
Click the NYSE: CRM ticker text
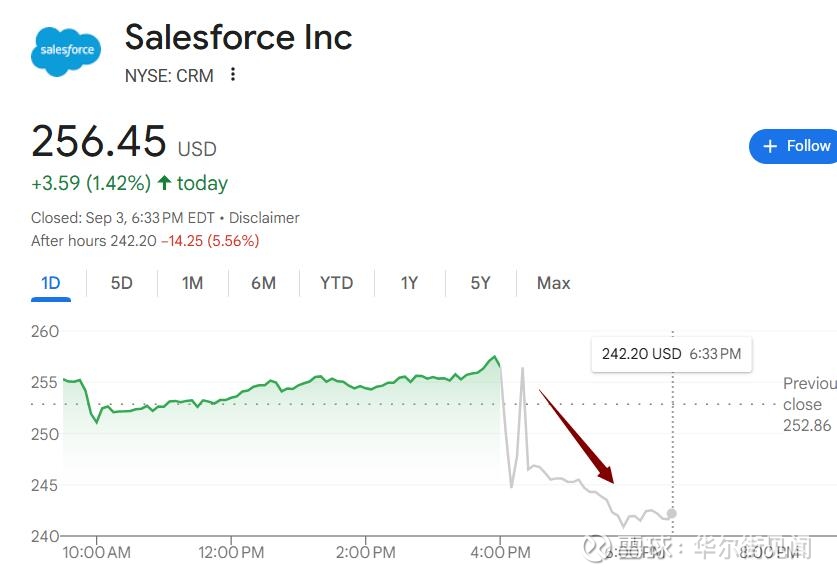[x=169, y=75]
